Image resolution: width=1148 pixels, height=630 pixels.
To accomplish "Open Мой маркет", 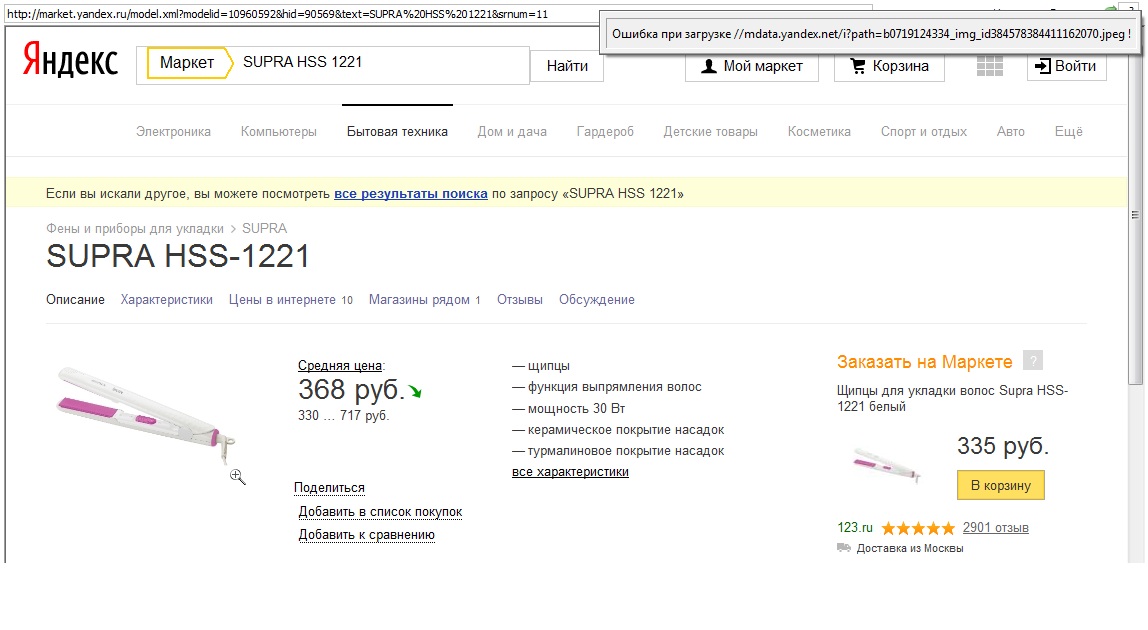I will click(x=752, y=66).
